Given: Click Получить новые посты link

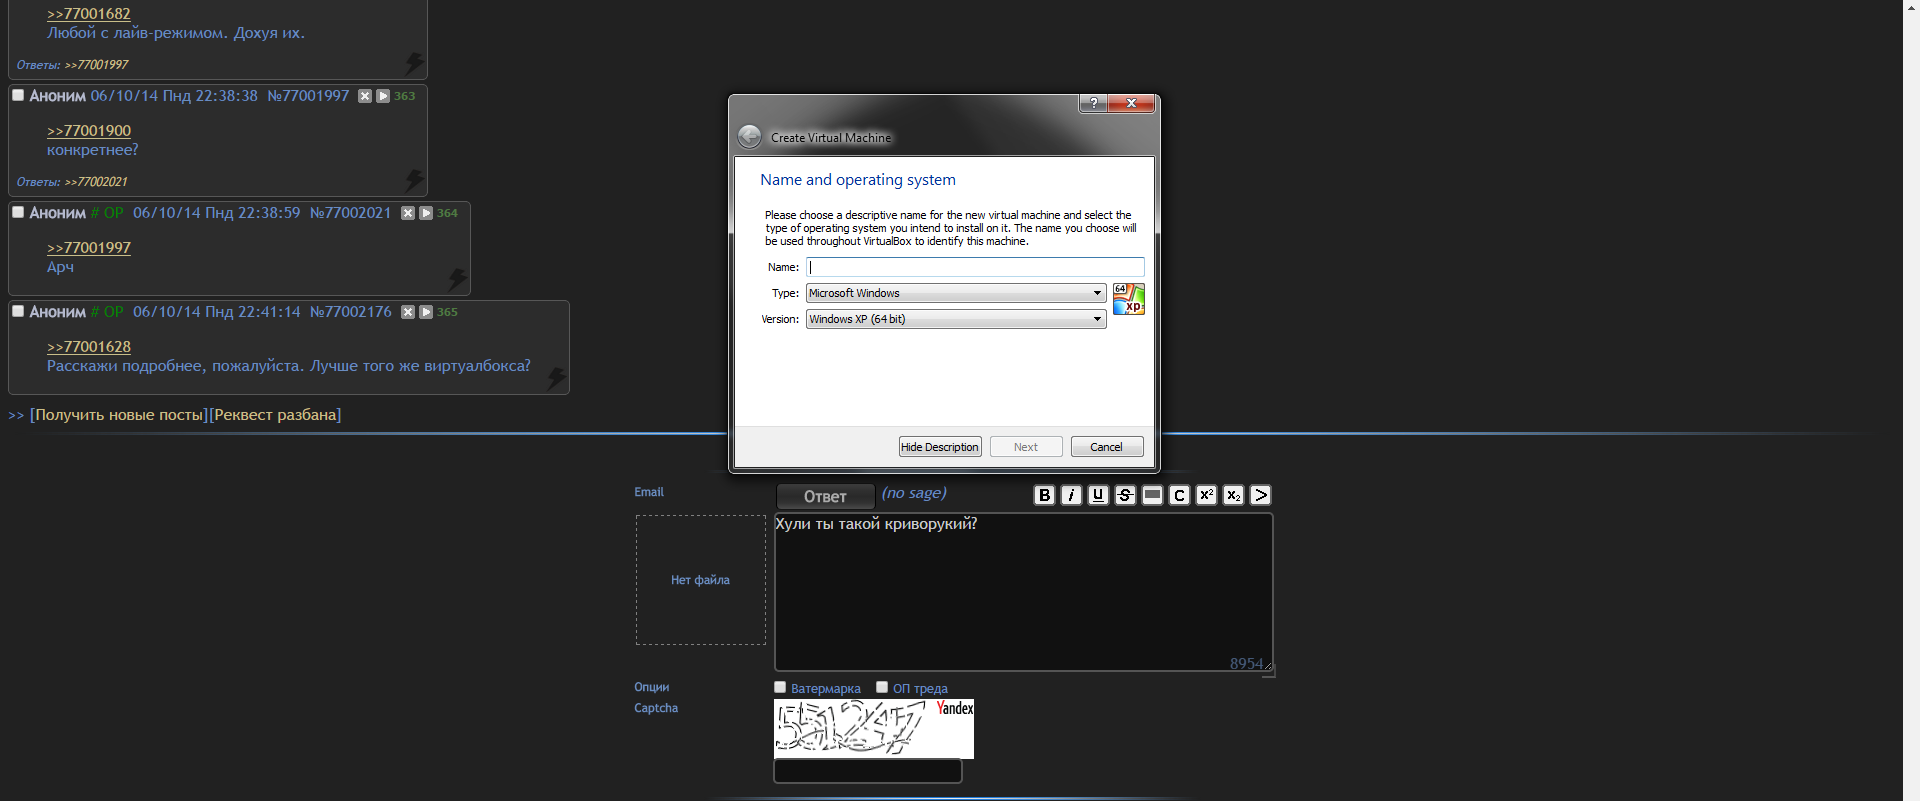Looking at the screenshot, I should point(120,415).
